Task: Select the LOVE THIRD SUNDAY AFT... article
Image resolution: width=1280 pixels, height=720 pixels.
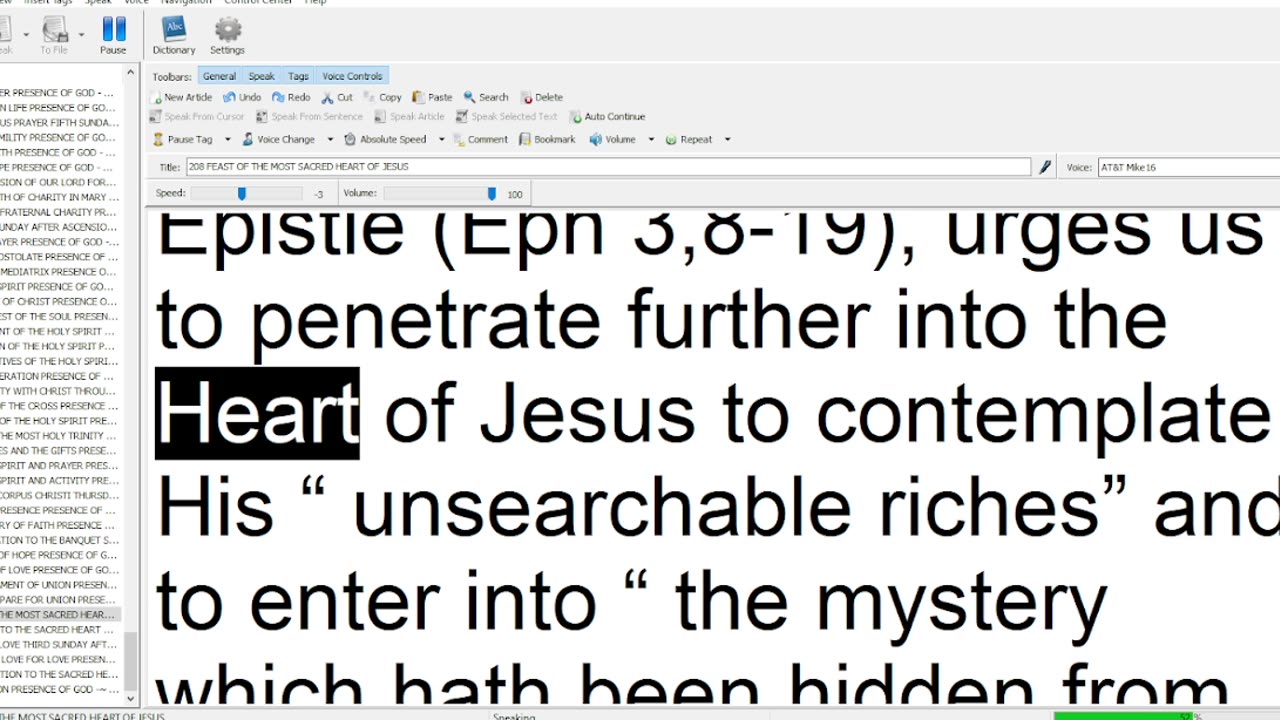Action: point(60,645)
